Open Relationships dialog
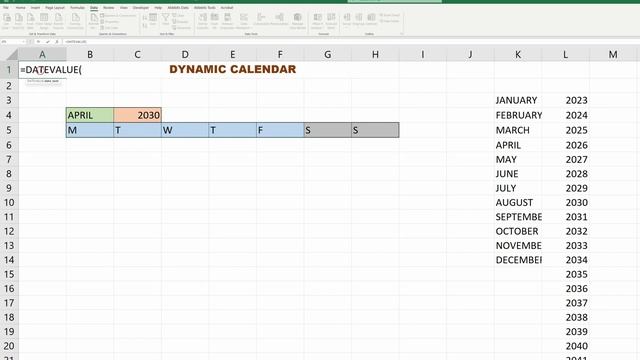 click(279, 20)
